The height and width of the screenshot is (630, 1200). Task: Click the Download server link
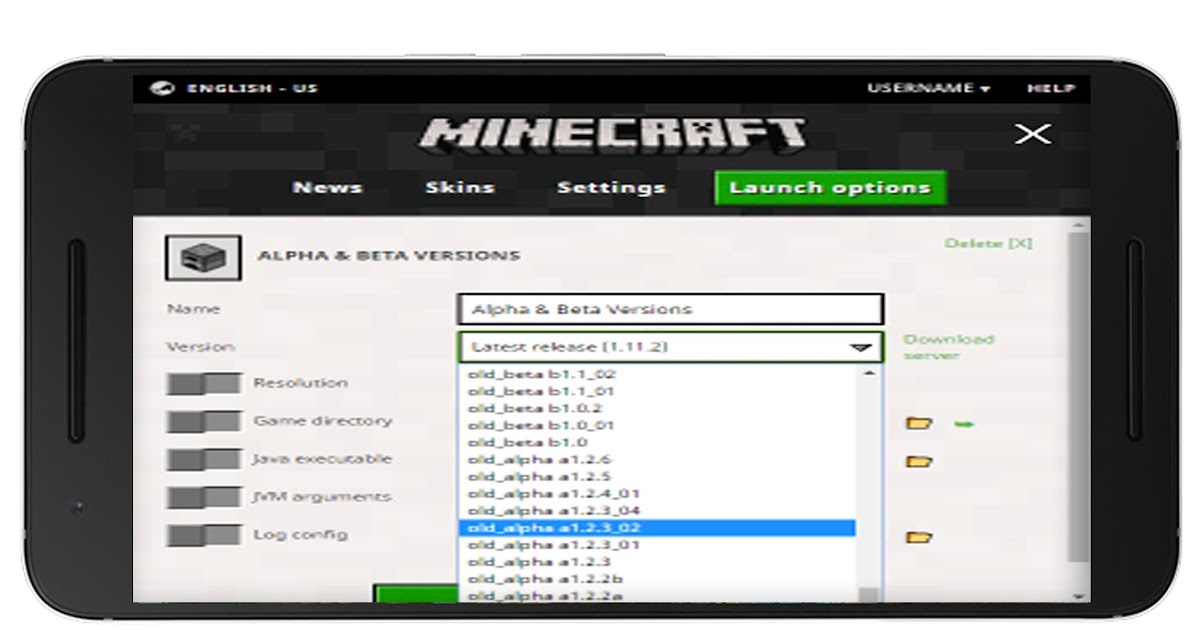(x=949, y=347)
